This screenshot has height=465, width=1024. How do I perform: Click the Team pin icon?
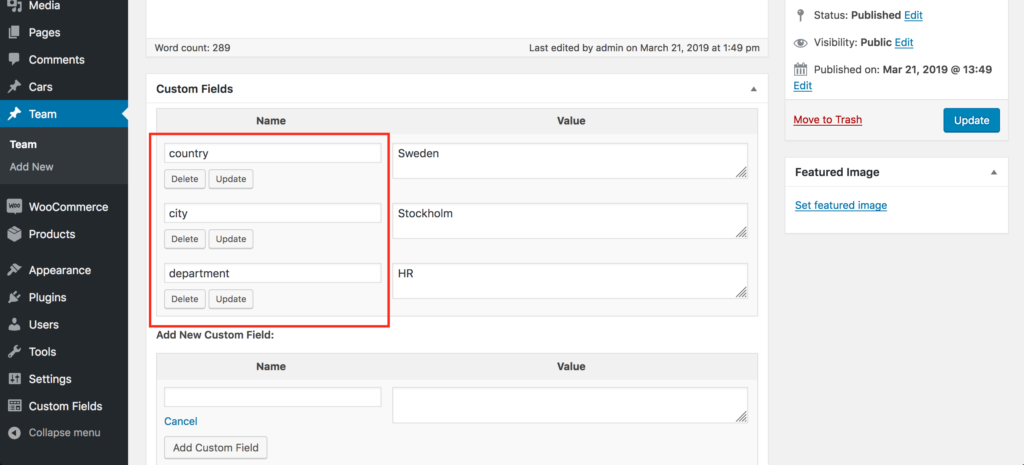(x=14, y=114)
